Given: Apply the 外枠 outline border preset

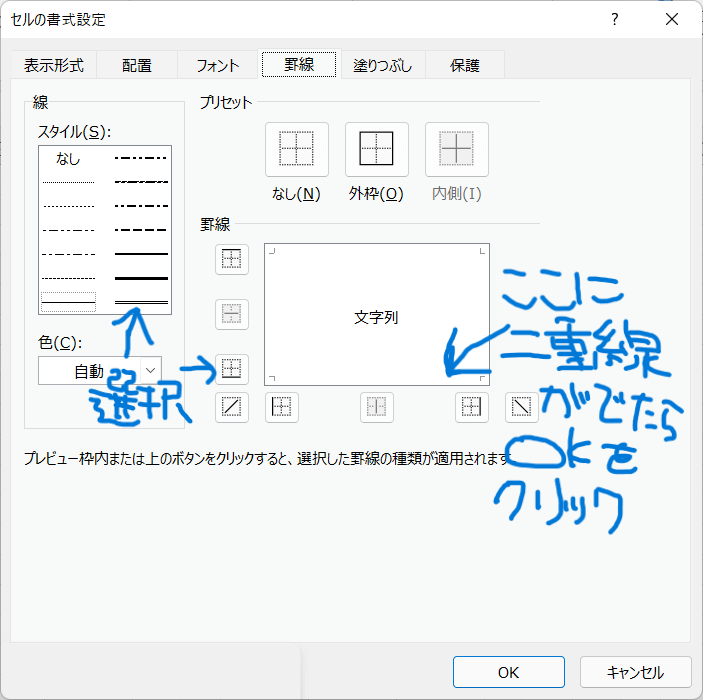Looking at the screenshot, I should pos(376,149).
